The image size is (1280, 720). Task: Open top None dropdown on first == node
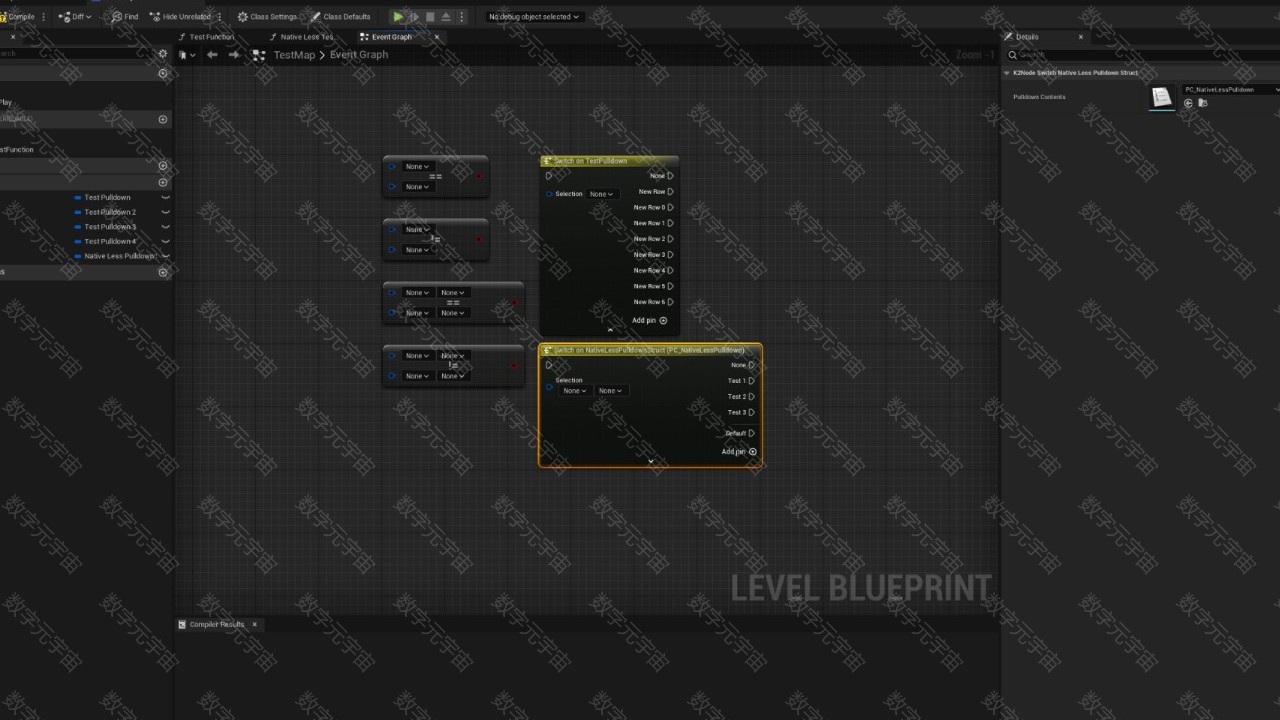point(417,167)
